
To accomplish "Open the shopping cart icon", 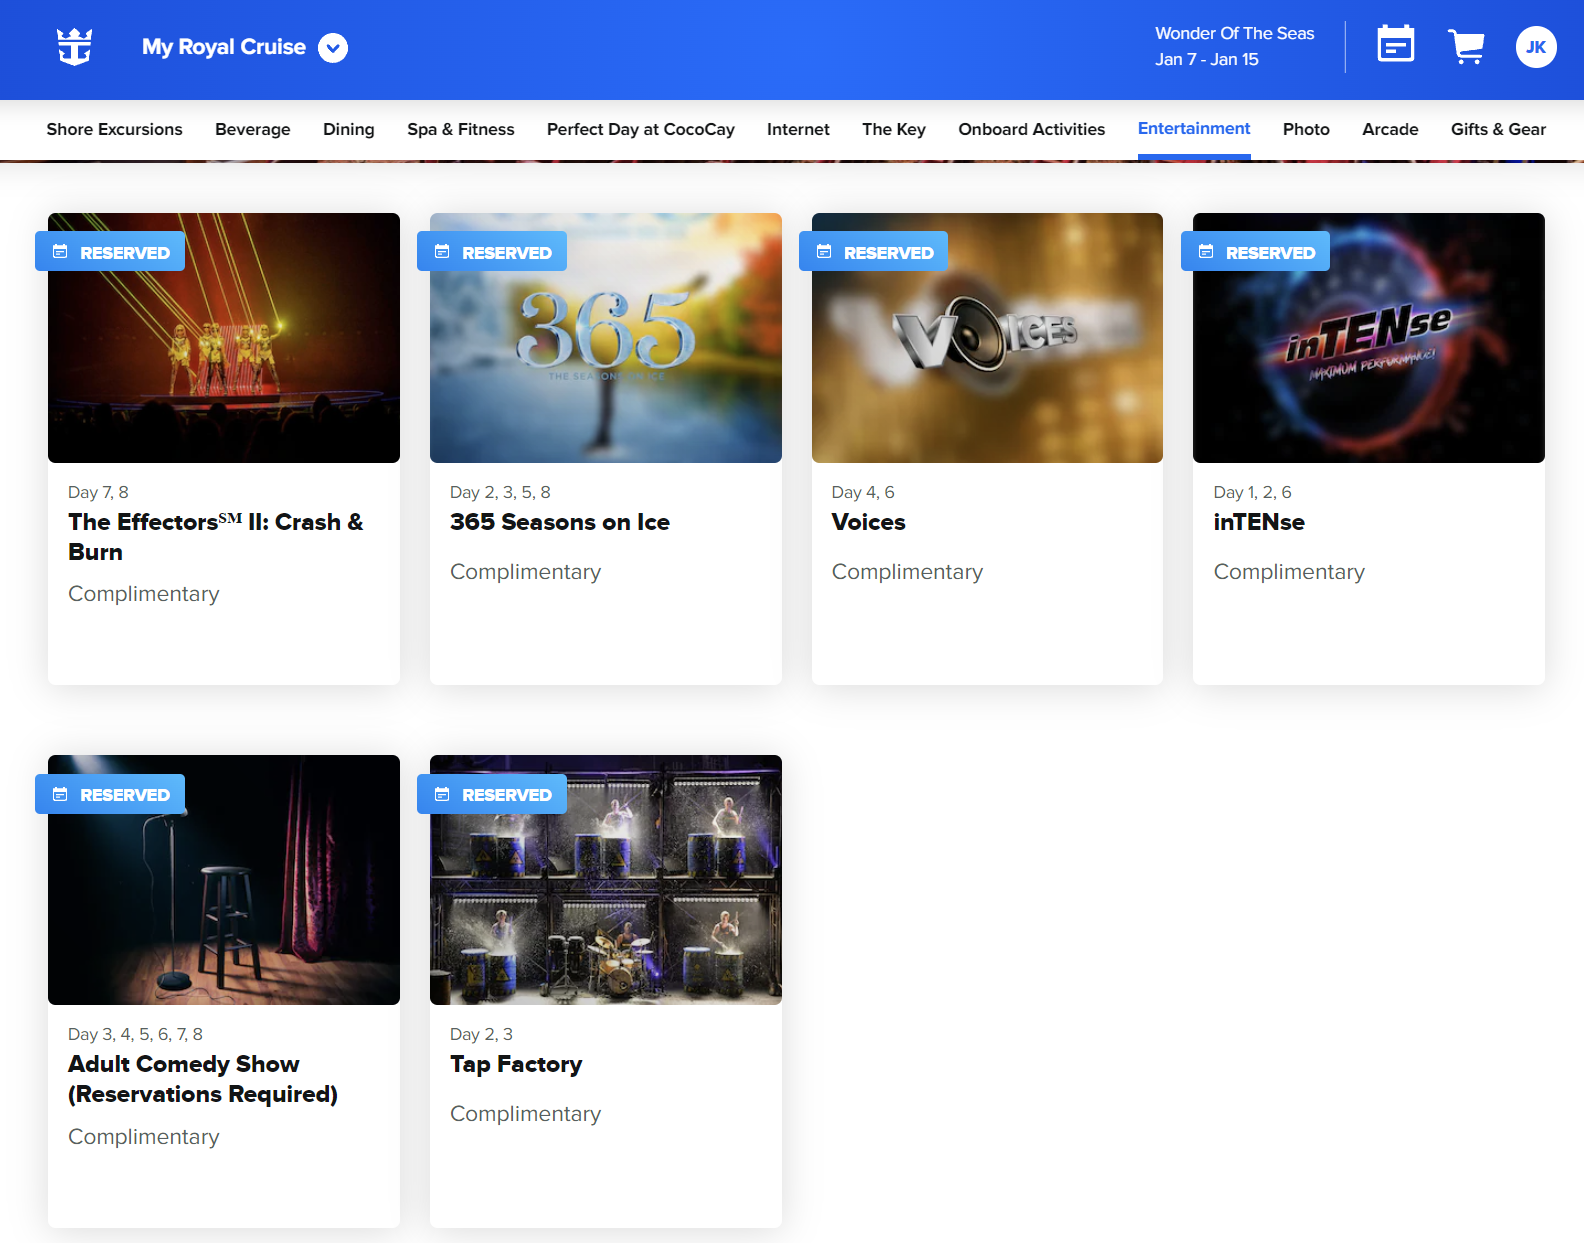I will tap(1466, 47).
